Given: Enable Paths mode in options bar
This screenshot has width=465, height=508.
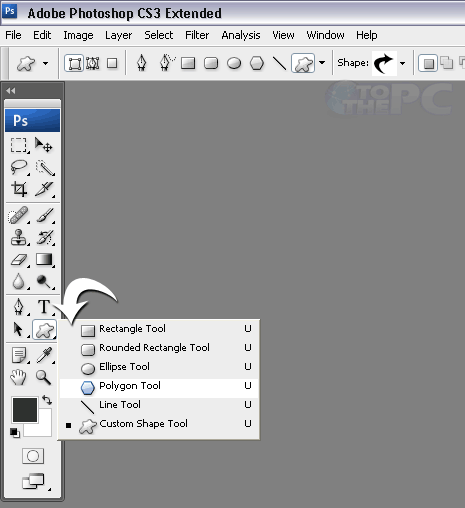Looking at the screenshot, I should [x=93, y=63].
